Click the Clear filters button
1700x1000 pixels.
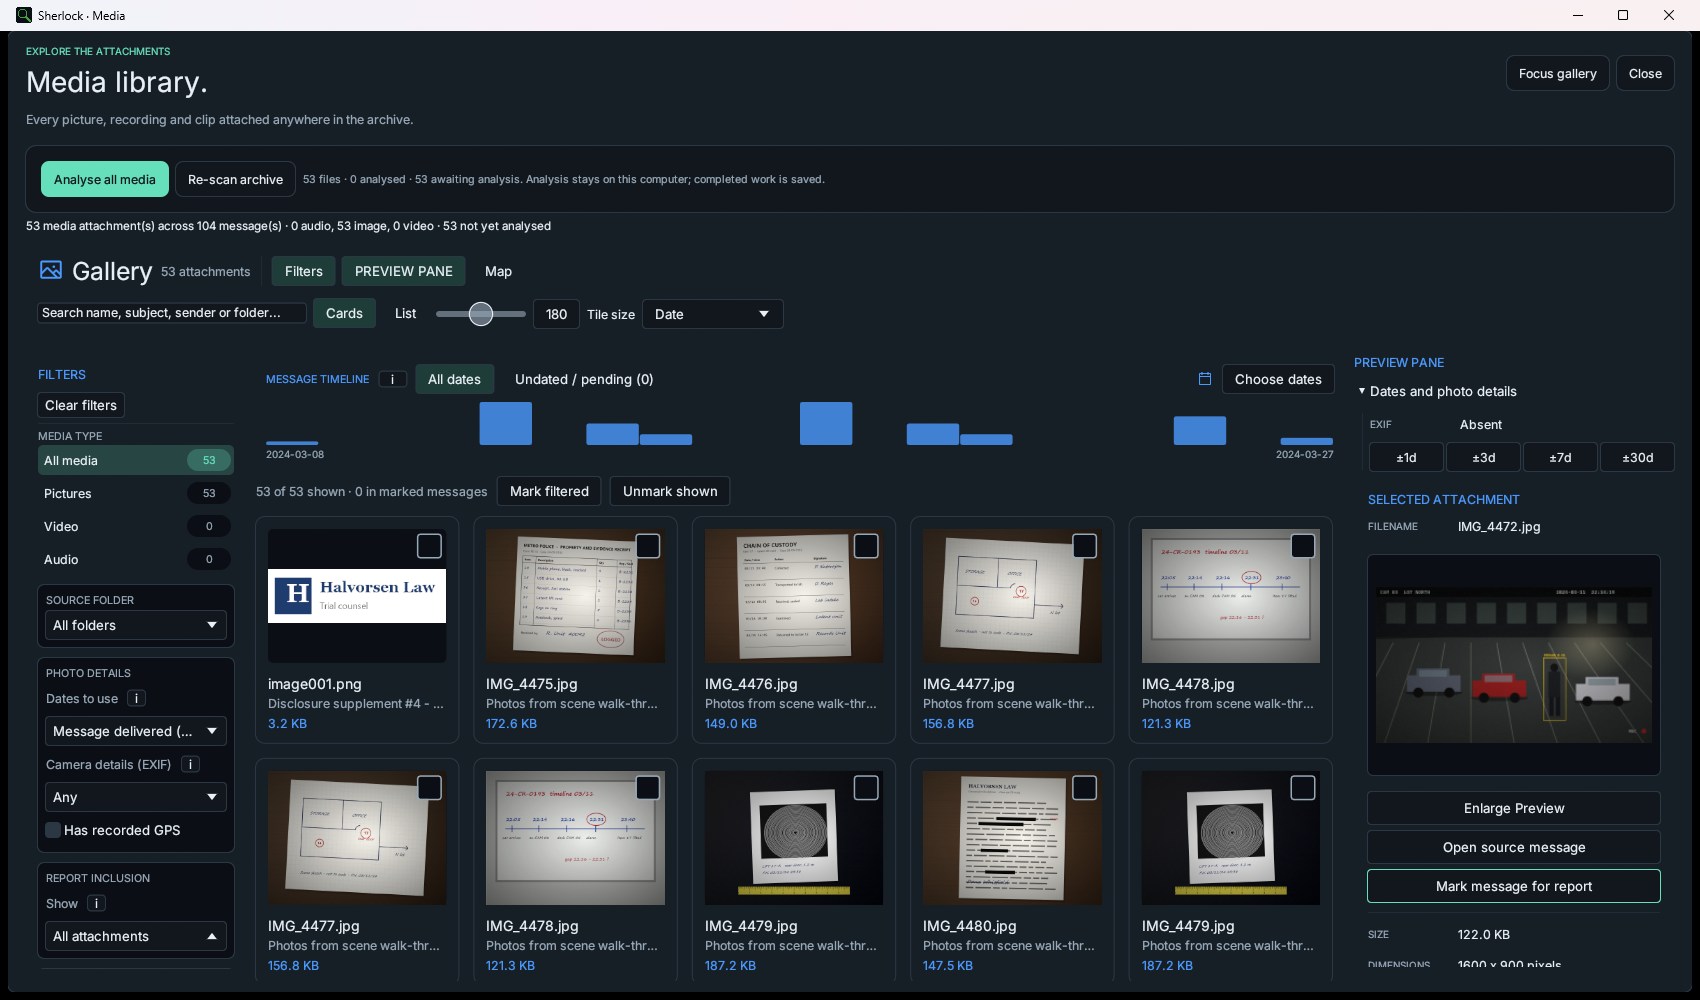pyautogui.click(x=81, y=405)
